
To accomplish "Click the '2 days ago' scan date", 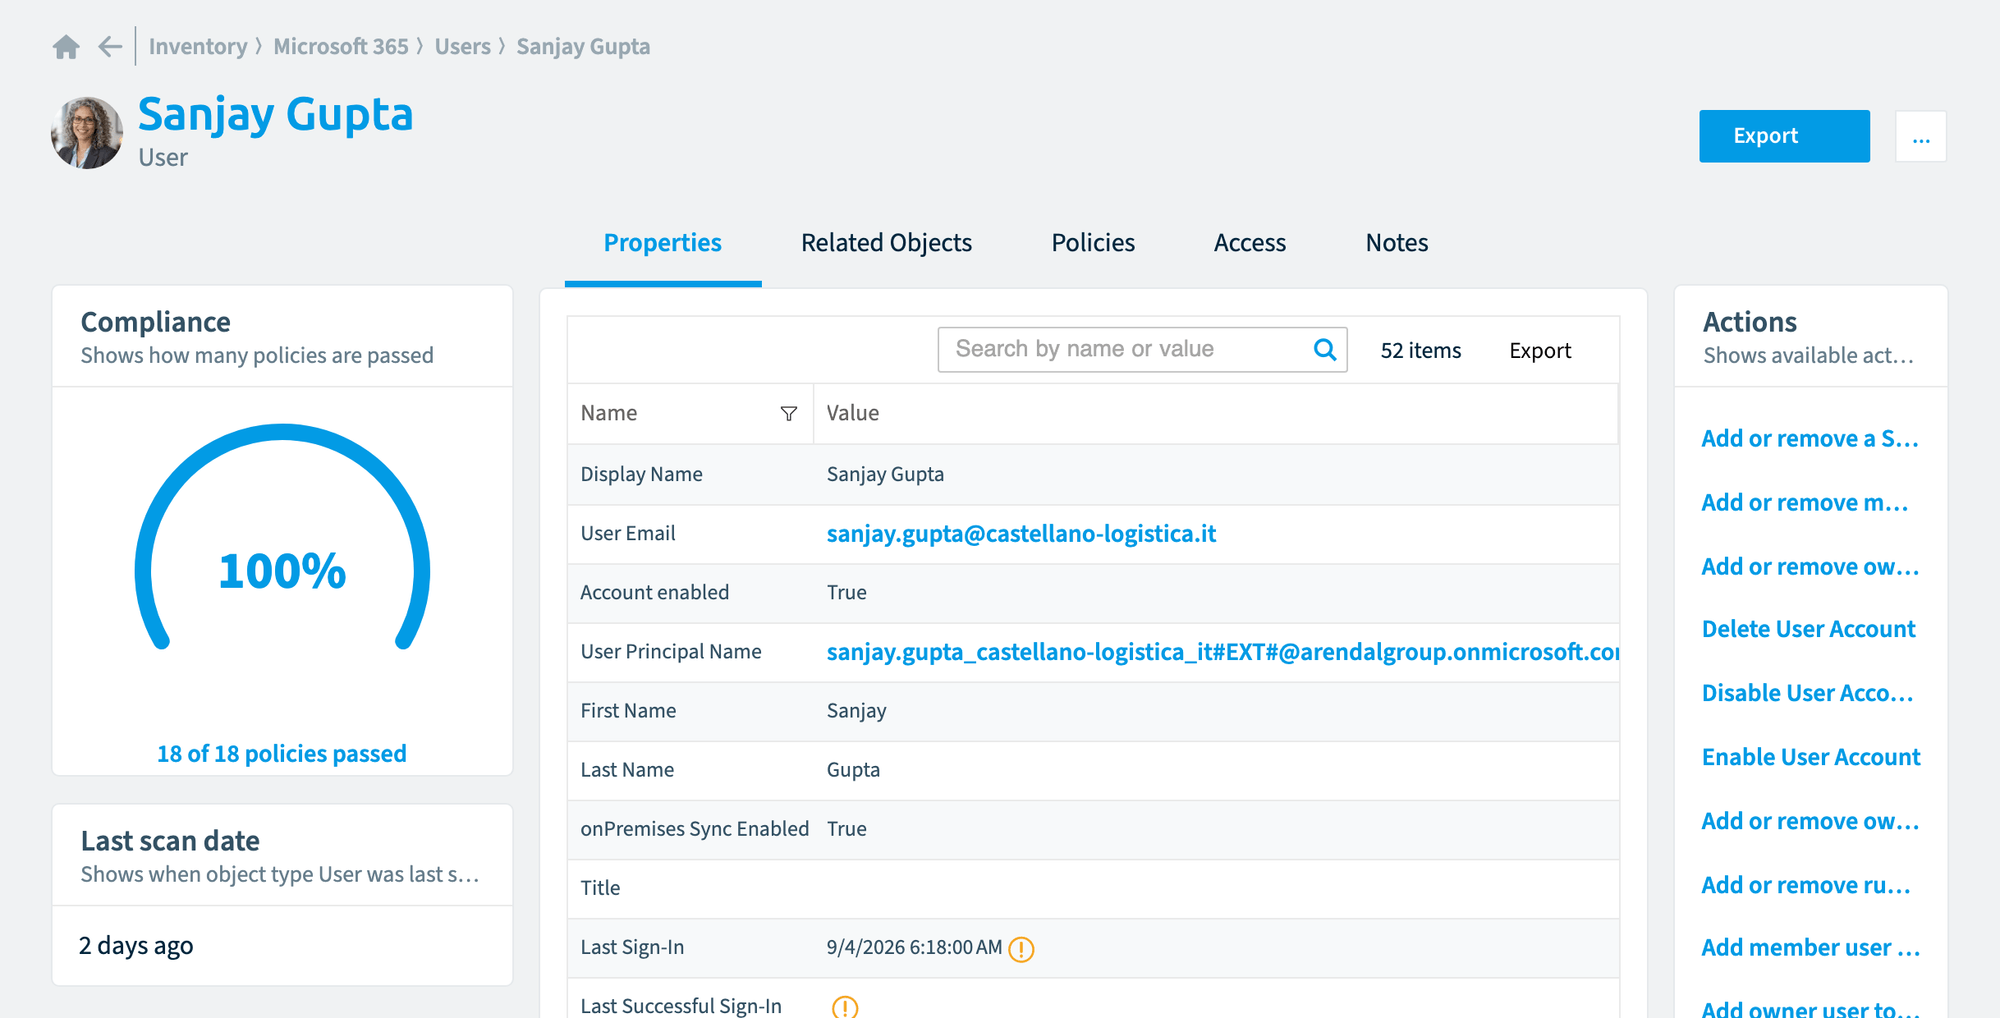I will 136,946.
